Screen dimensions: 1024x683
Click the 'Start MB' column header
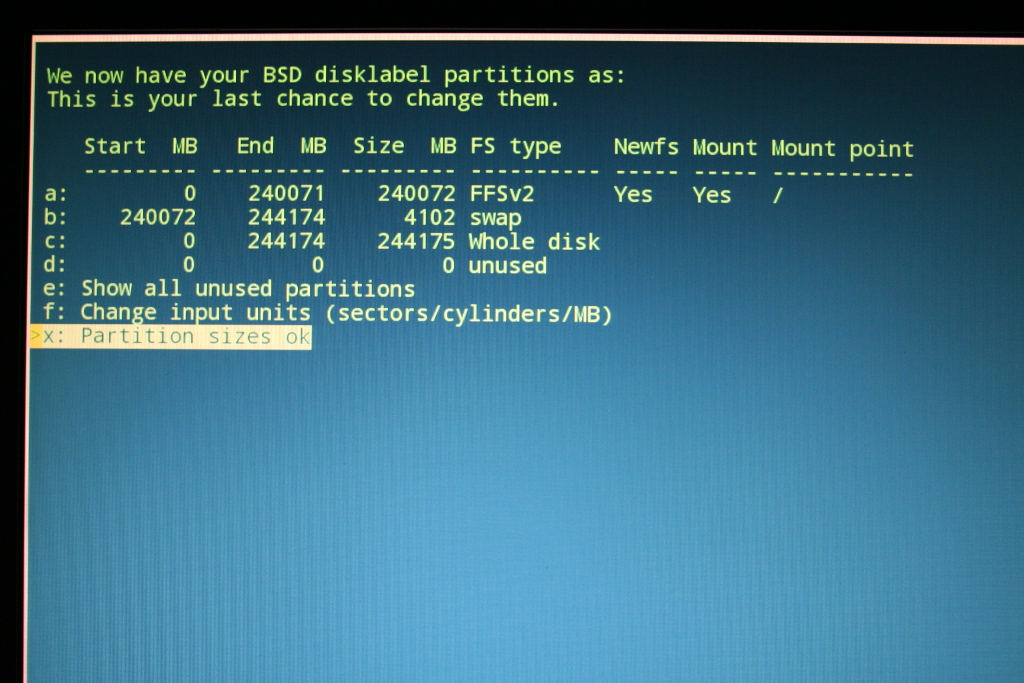[x=140, y=146]
